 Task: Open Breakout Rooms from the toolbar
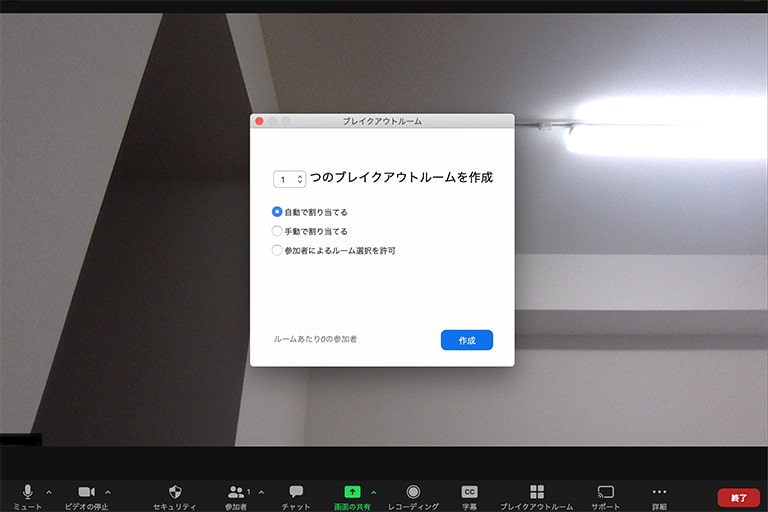tap(537, 496)
